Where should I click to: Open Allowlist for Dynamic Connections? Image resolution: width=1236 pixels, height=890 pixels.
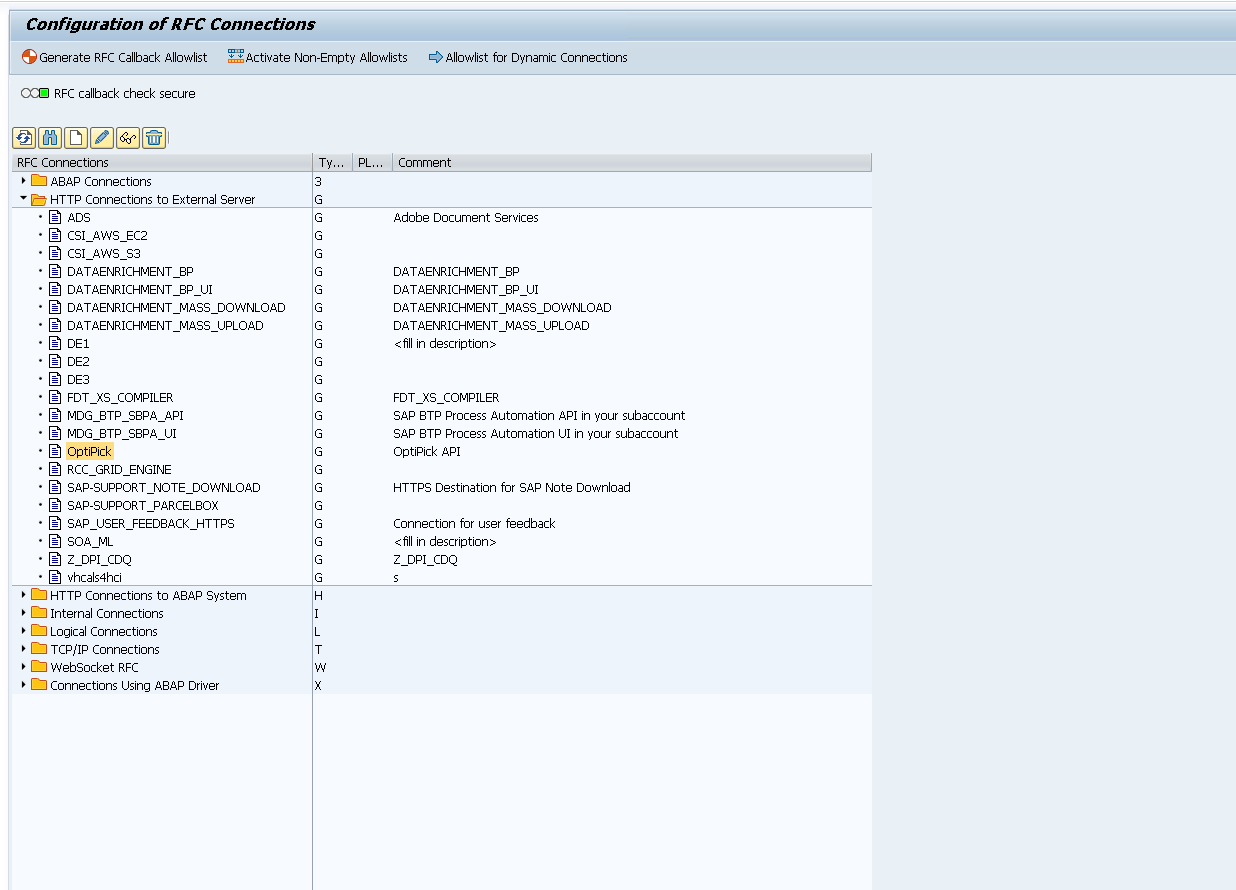[528, 58]
